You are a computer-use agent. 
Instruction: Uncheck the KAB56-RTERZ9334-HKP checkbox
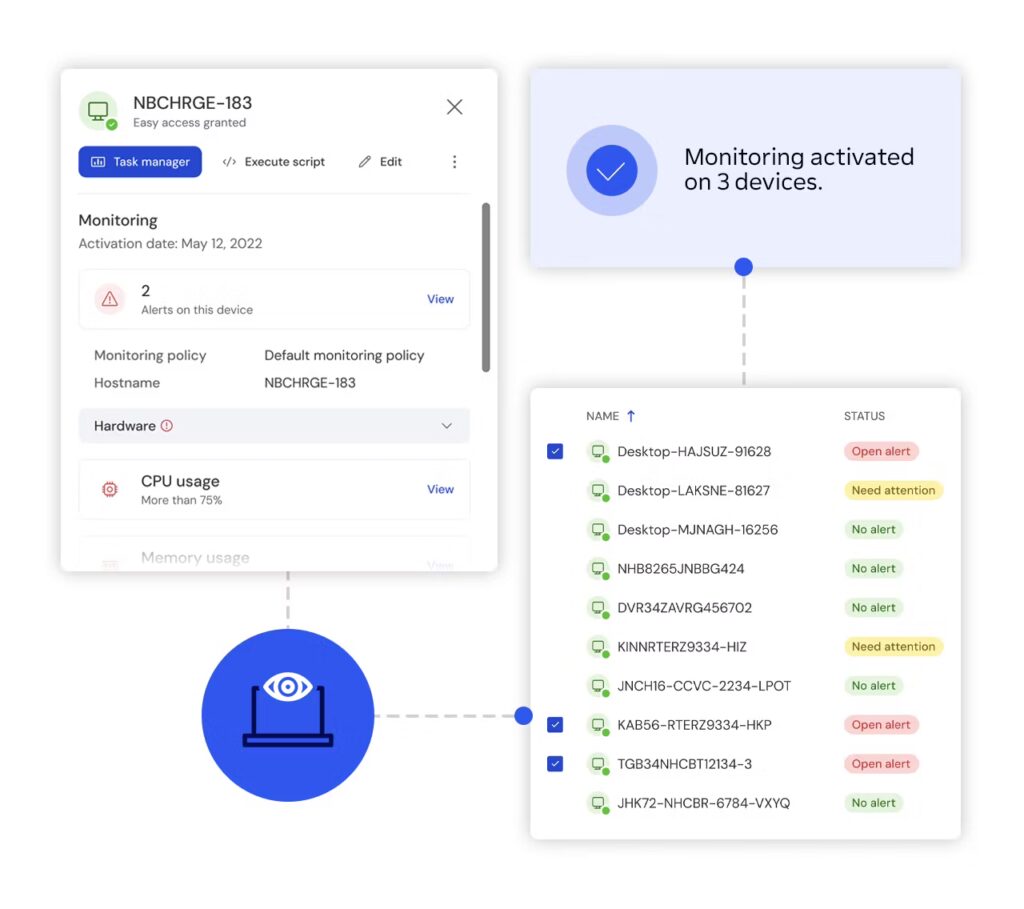(x=555, y=725)
